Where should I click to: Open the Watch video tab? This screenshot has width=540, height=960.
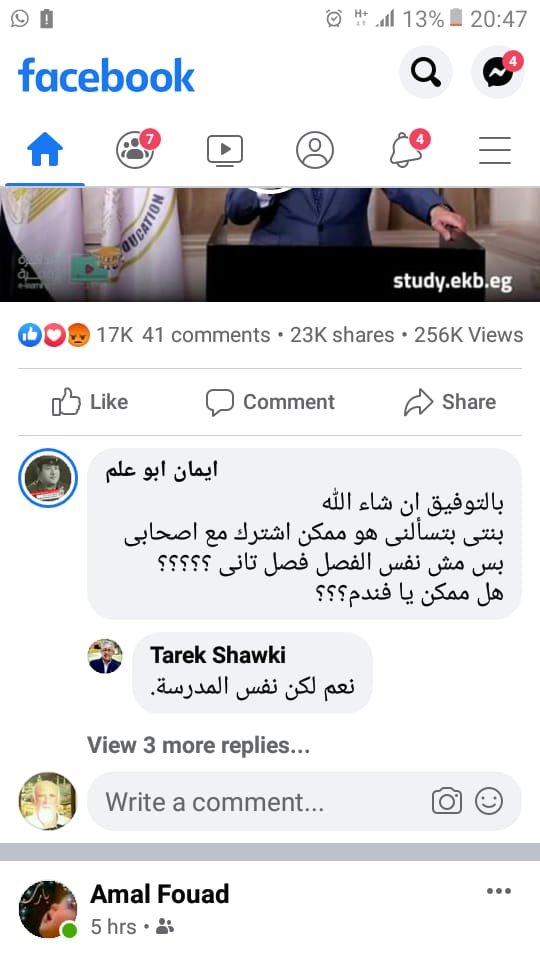tap(225, 150)
